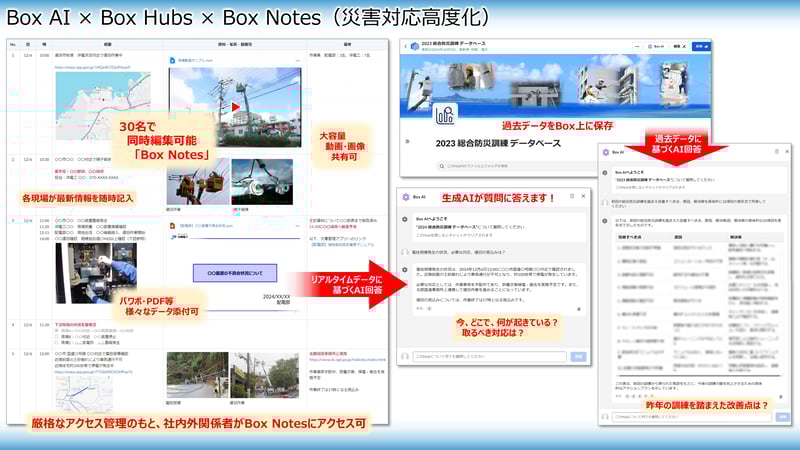Open the link in row 5 remarks column
The width and height of the screenshot is (800, 450).
pyautogui.click(x=347, y=360)
